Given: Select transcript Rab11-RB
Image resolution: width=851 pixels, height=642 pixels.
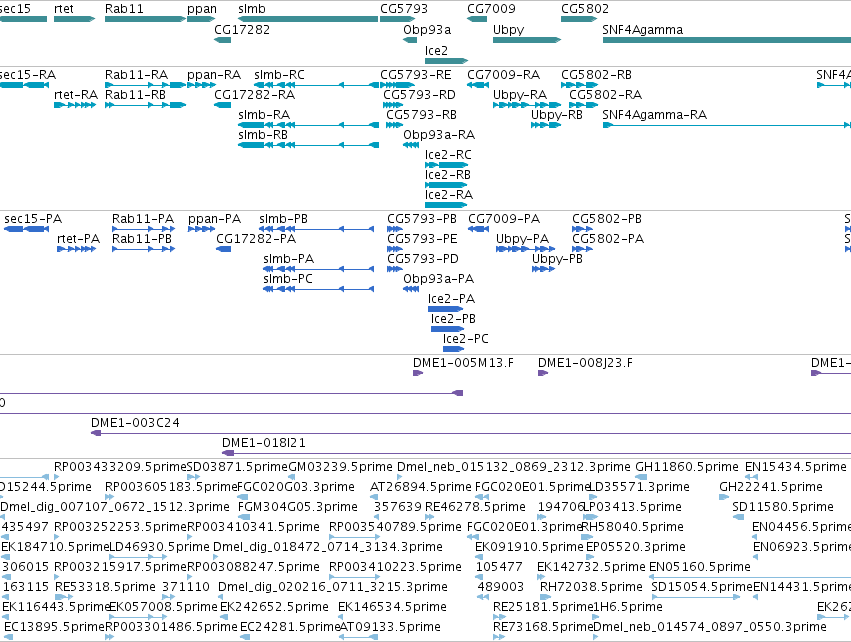Looking at the screenshot, I should [145, 105].
